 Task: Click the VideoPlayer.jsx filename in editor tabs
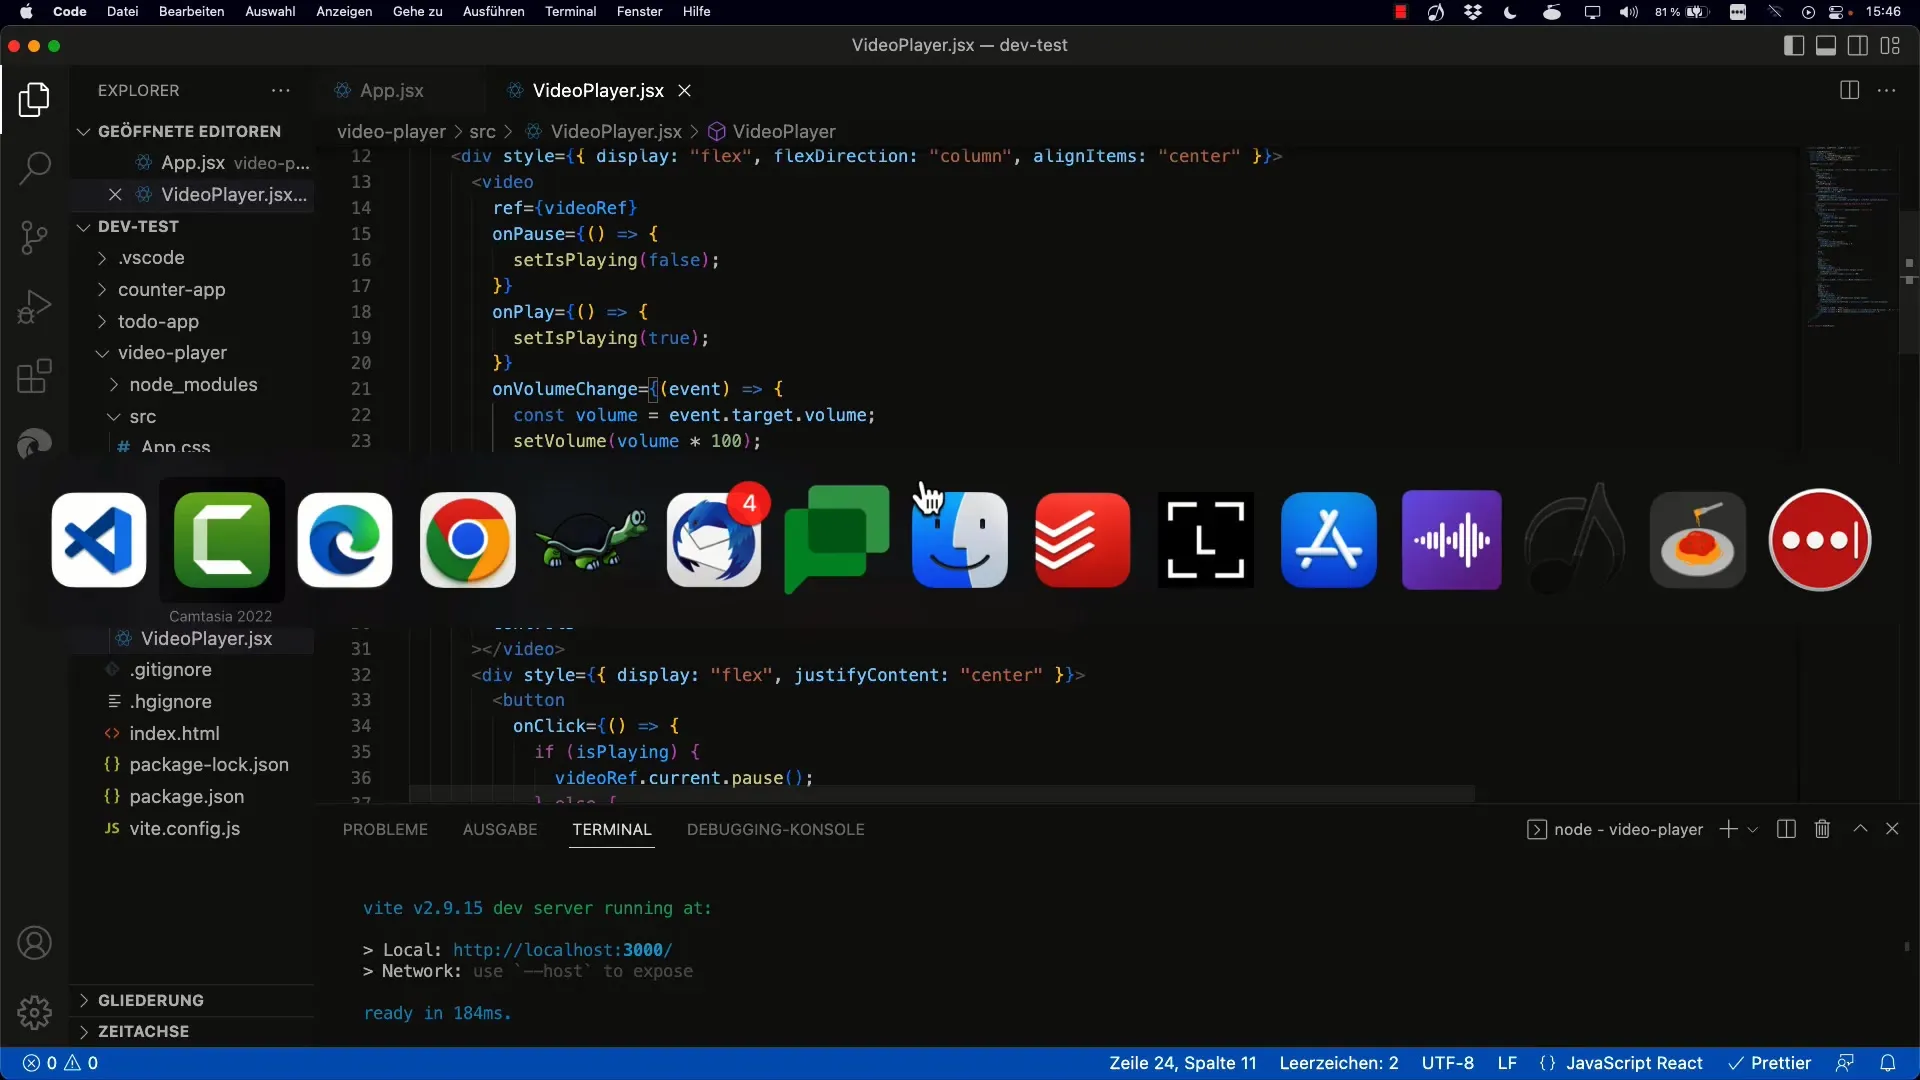(599, 90)
